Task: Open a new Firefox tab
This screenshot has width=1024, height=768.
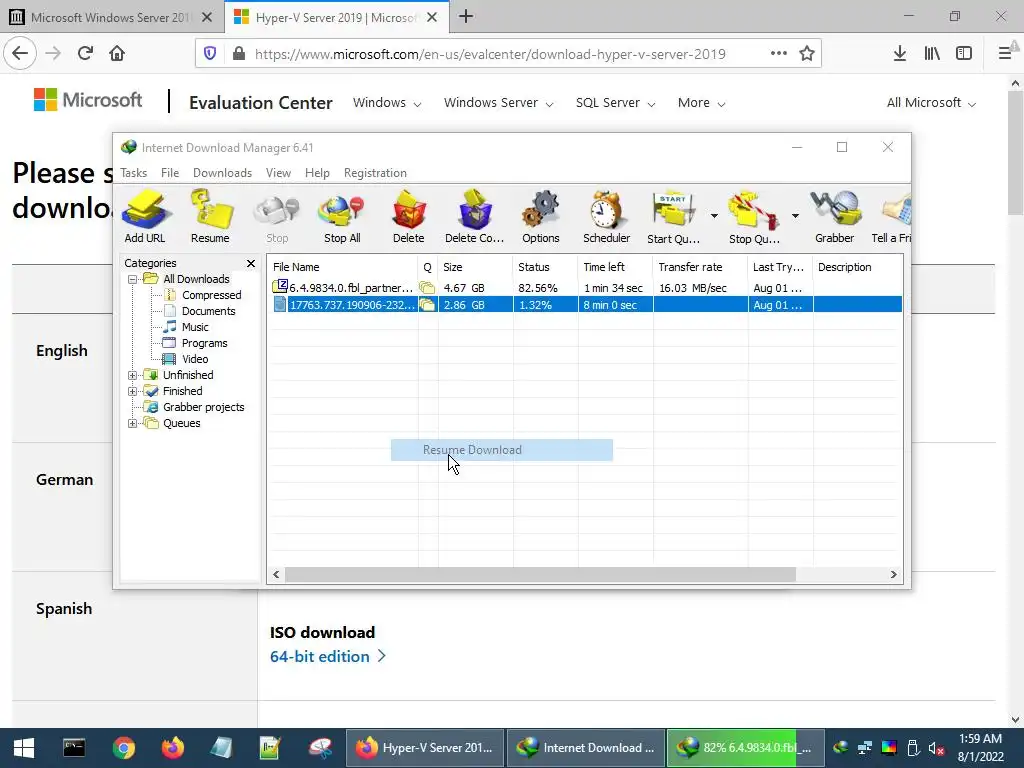Action: (466, 17)
